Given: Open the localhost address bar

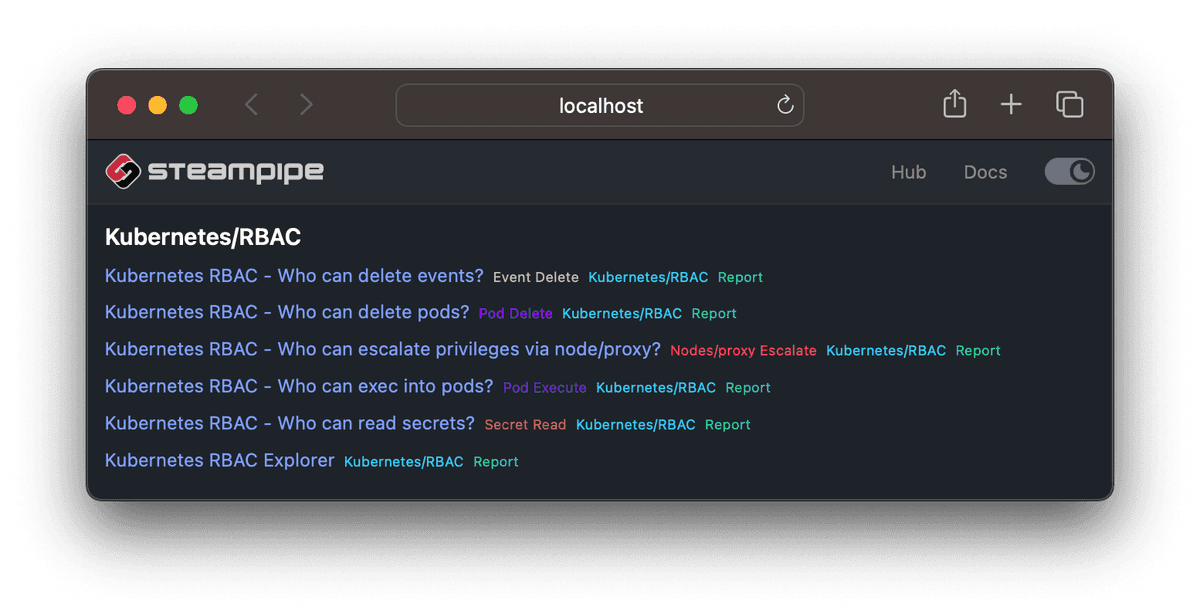Looking at the screenshot, I should 600,105.
